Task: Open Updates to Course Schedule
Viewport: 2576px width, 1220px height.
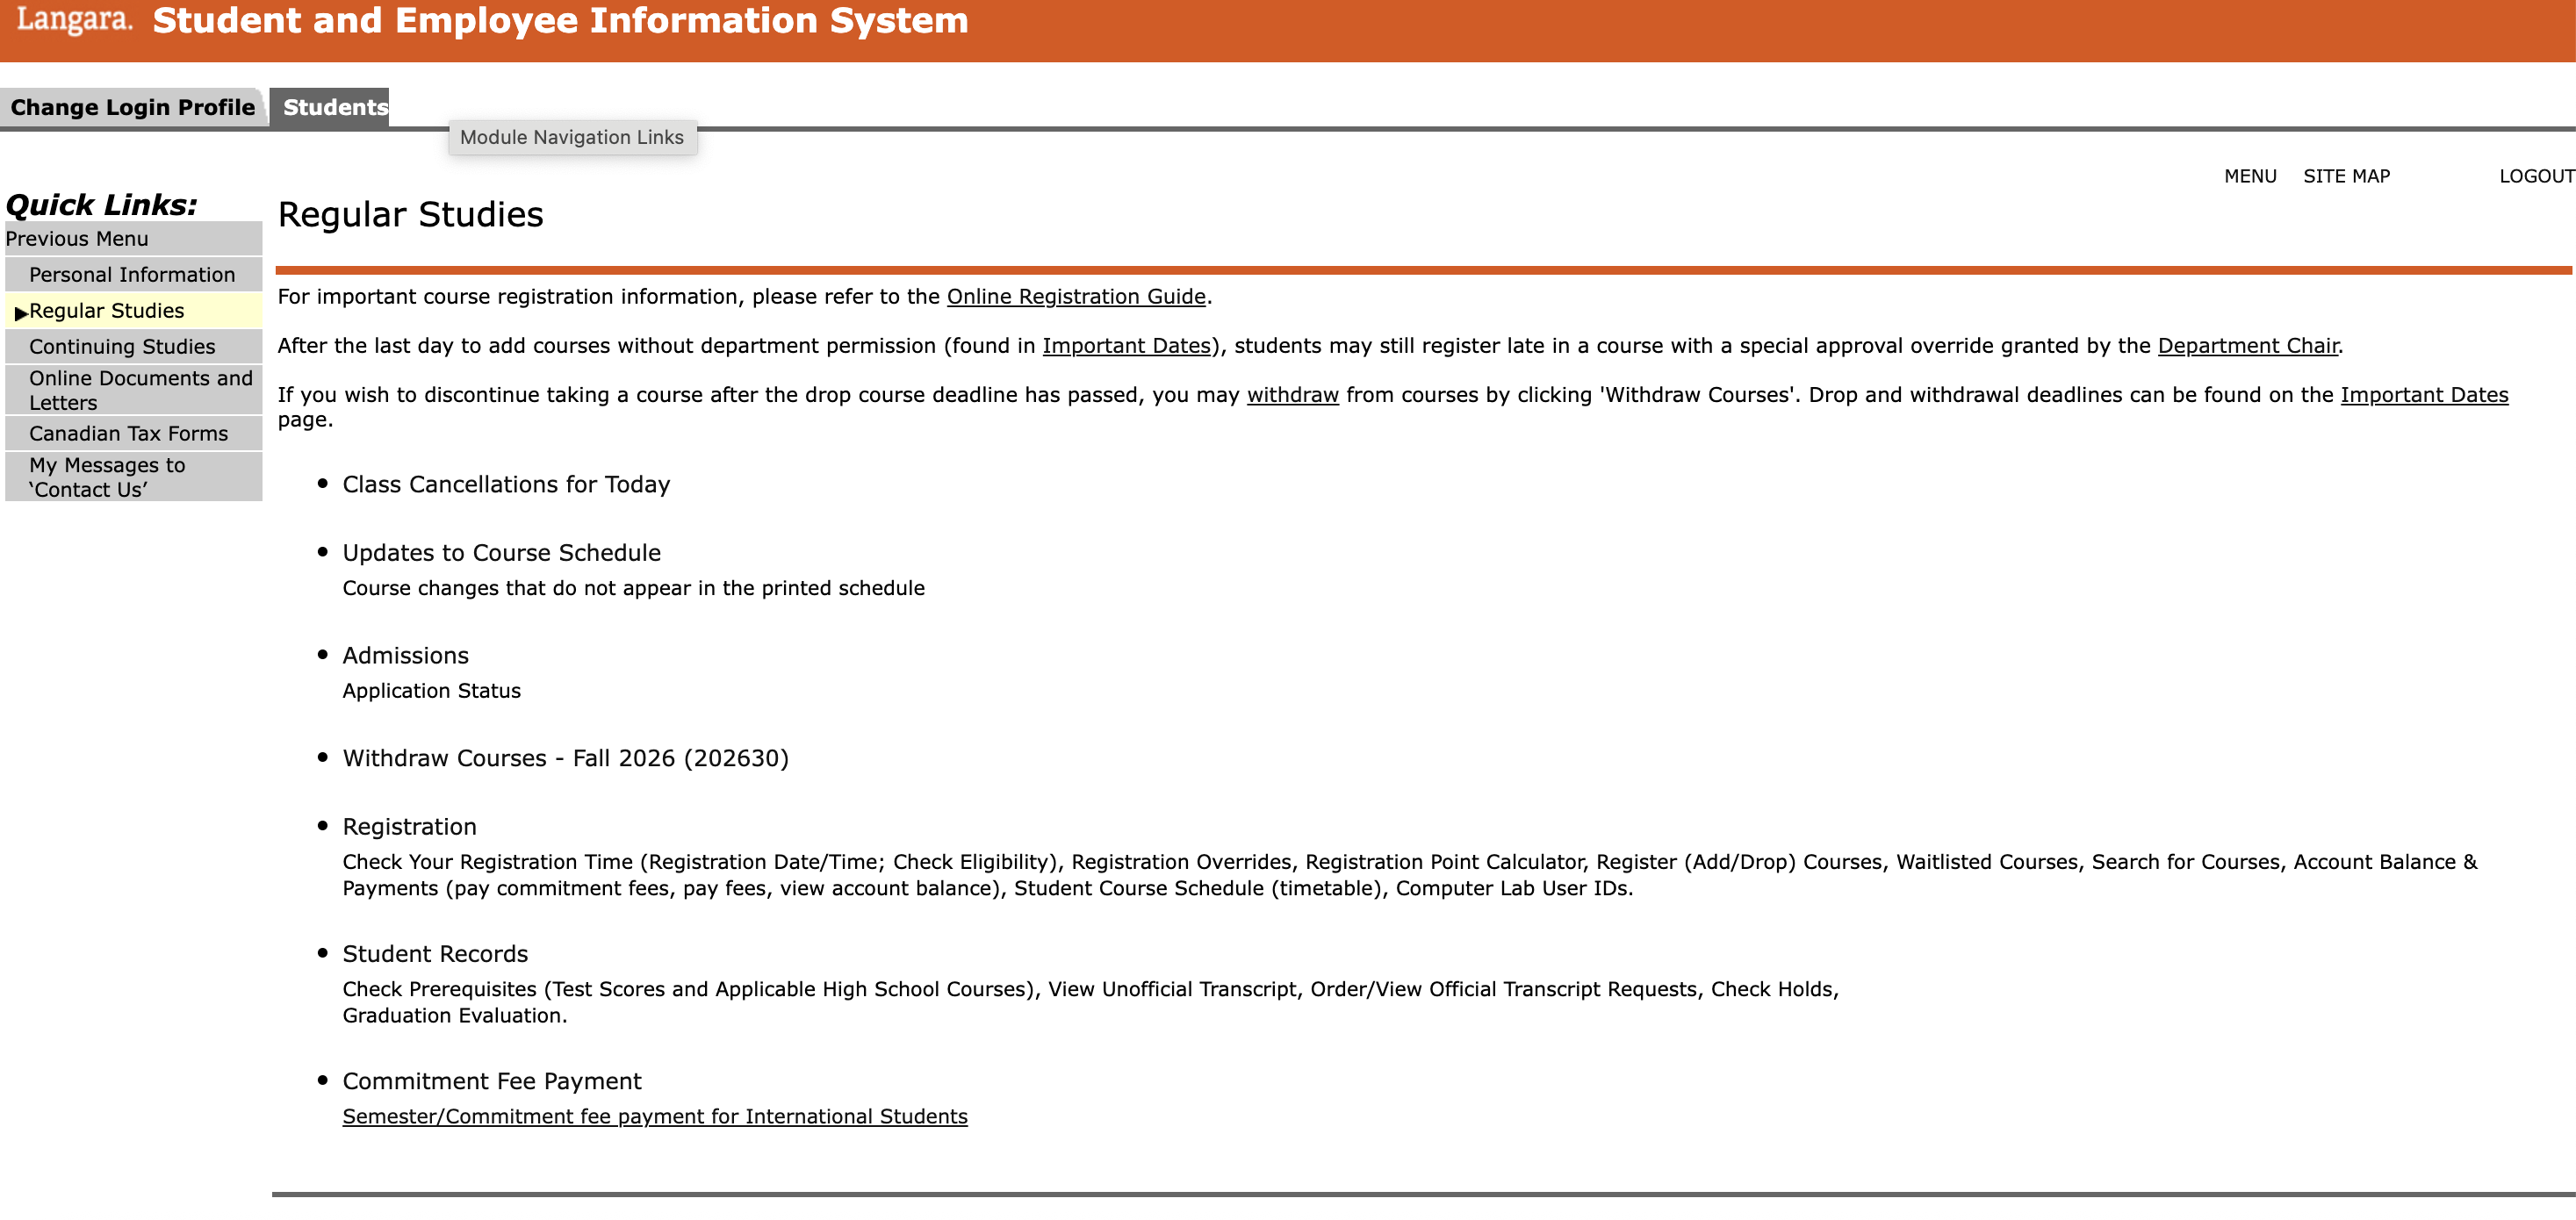Action: pos(501,553)
